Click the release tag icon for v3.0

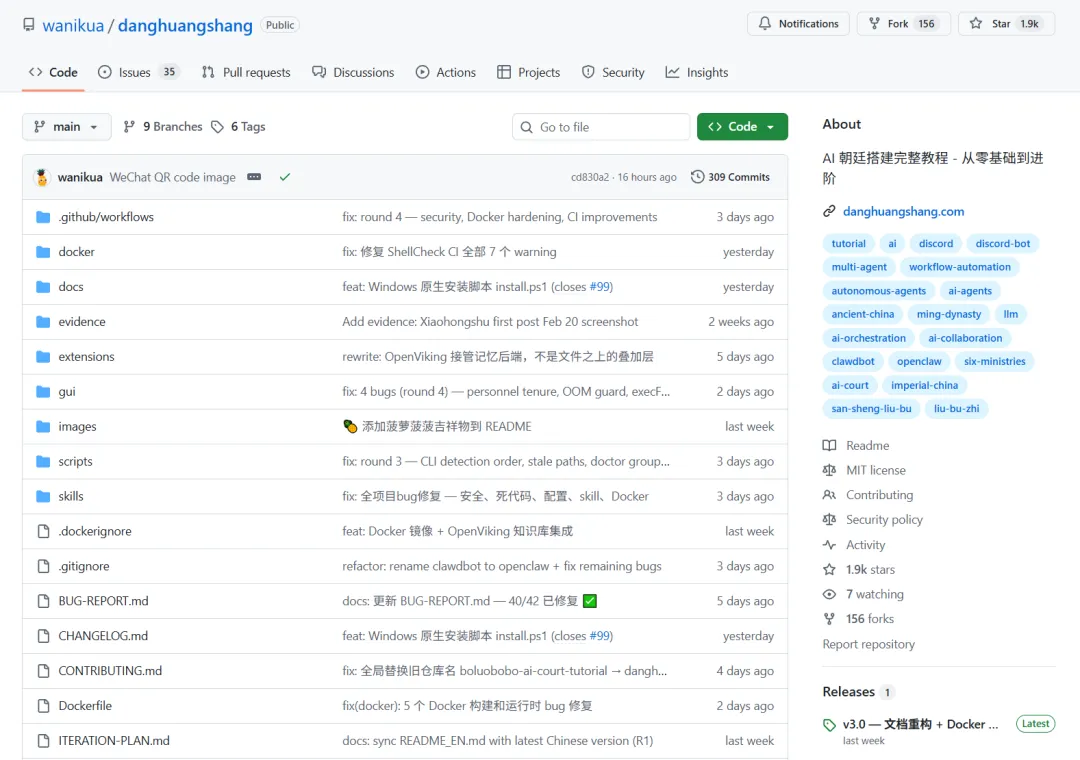[x=829, y=725]
